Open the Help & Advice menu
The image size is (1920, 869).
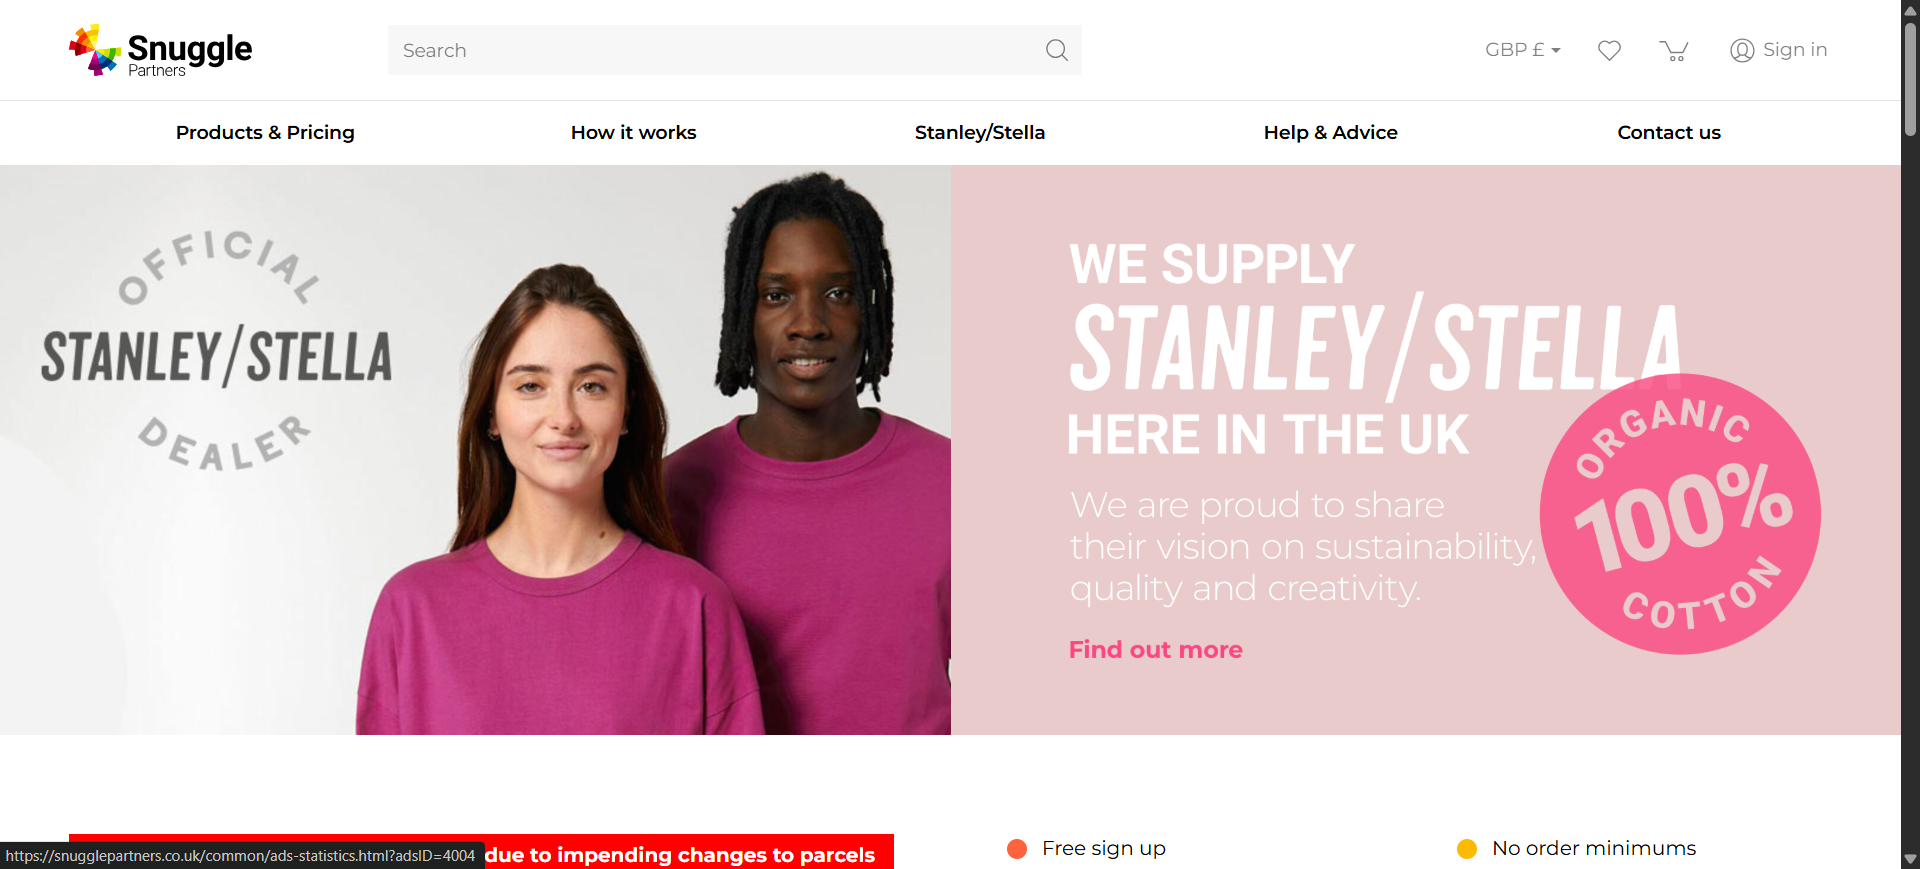(x=1330, y=132)
